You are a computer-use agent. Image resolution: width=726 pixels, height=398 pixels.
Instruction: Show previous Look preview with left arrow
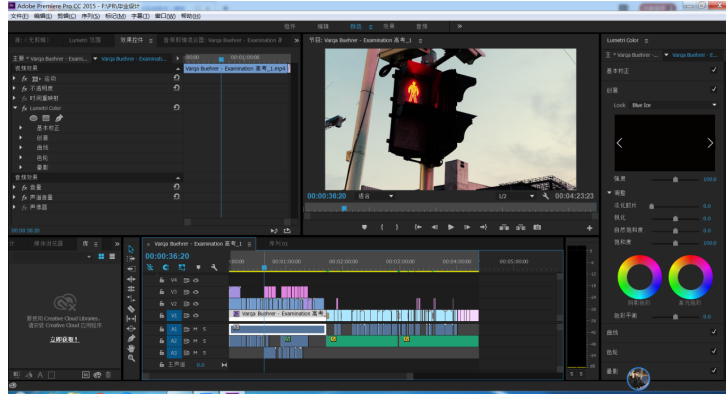[620, 143]
